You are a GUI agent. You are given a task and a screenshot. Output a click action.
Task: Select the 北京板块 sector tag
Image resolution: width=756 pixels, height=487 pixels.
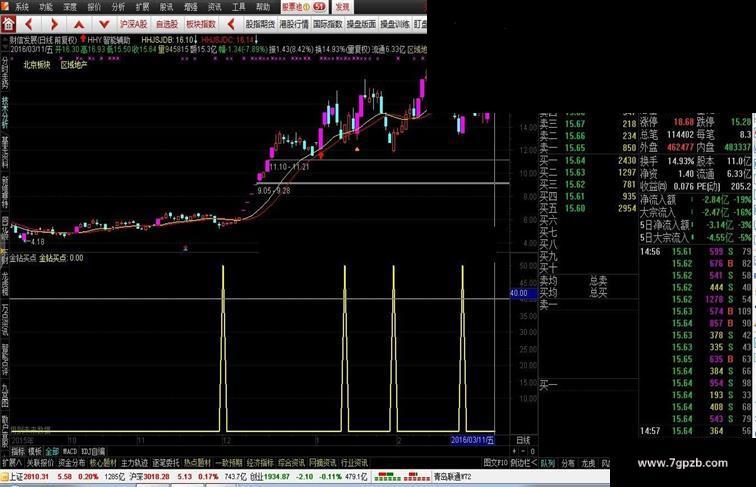[37, 65]
